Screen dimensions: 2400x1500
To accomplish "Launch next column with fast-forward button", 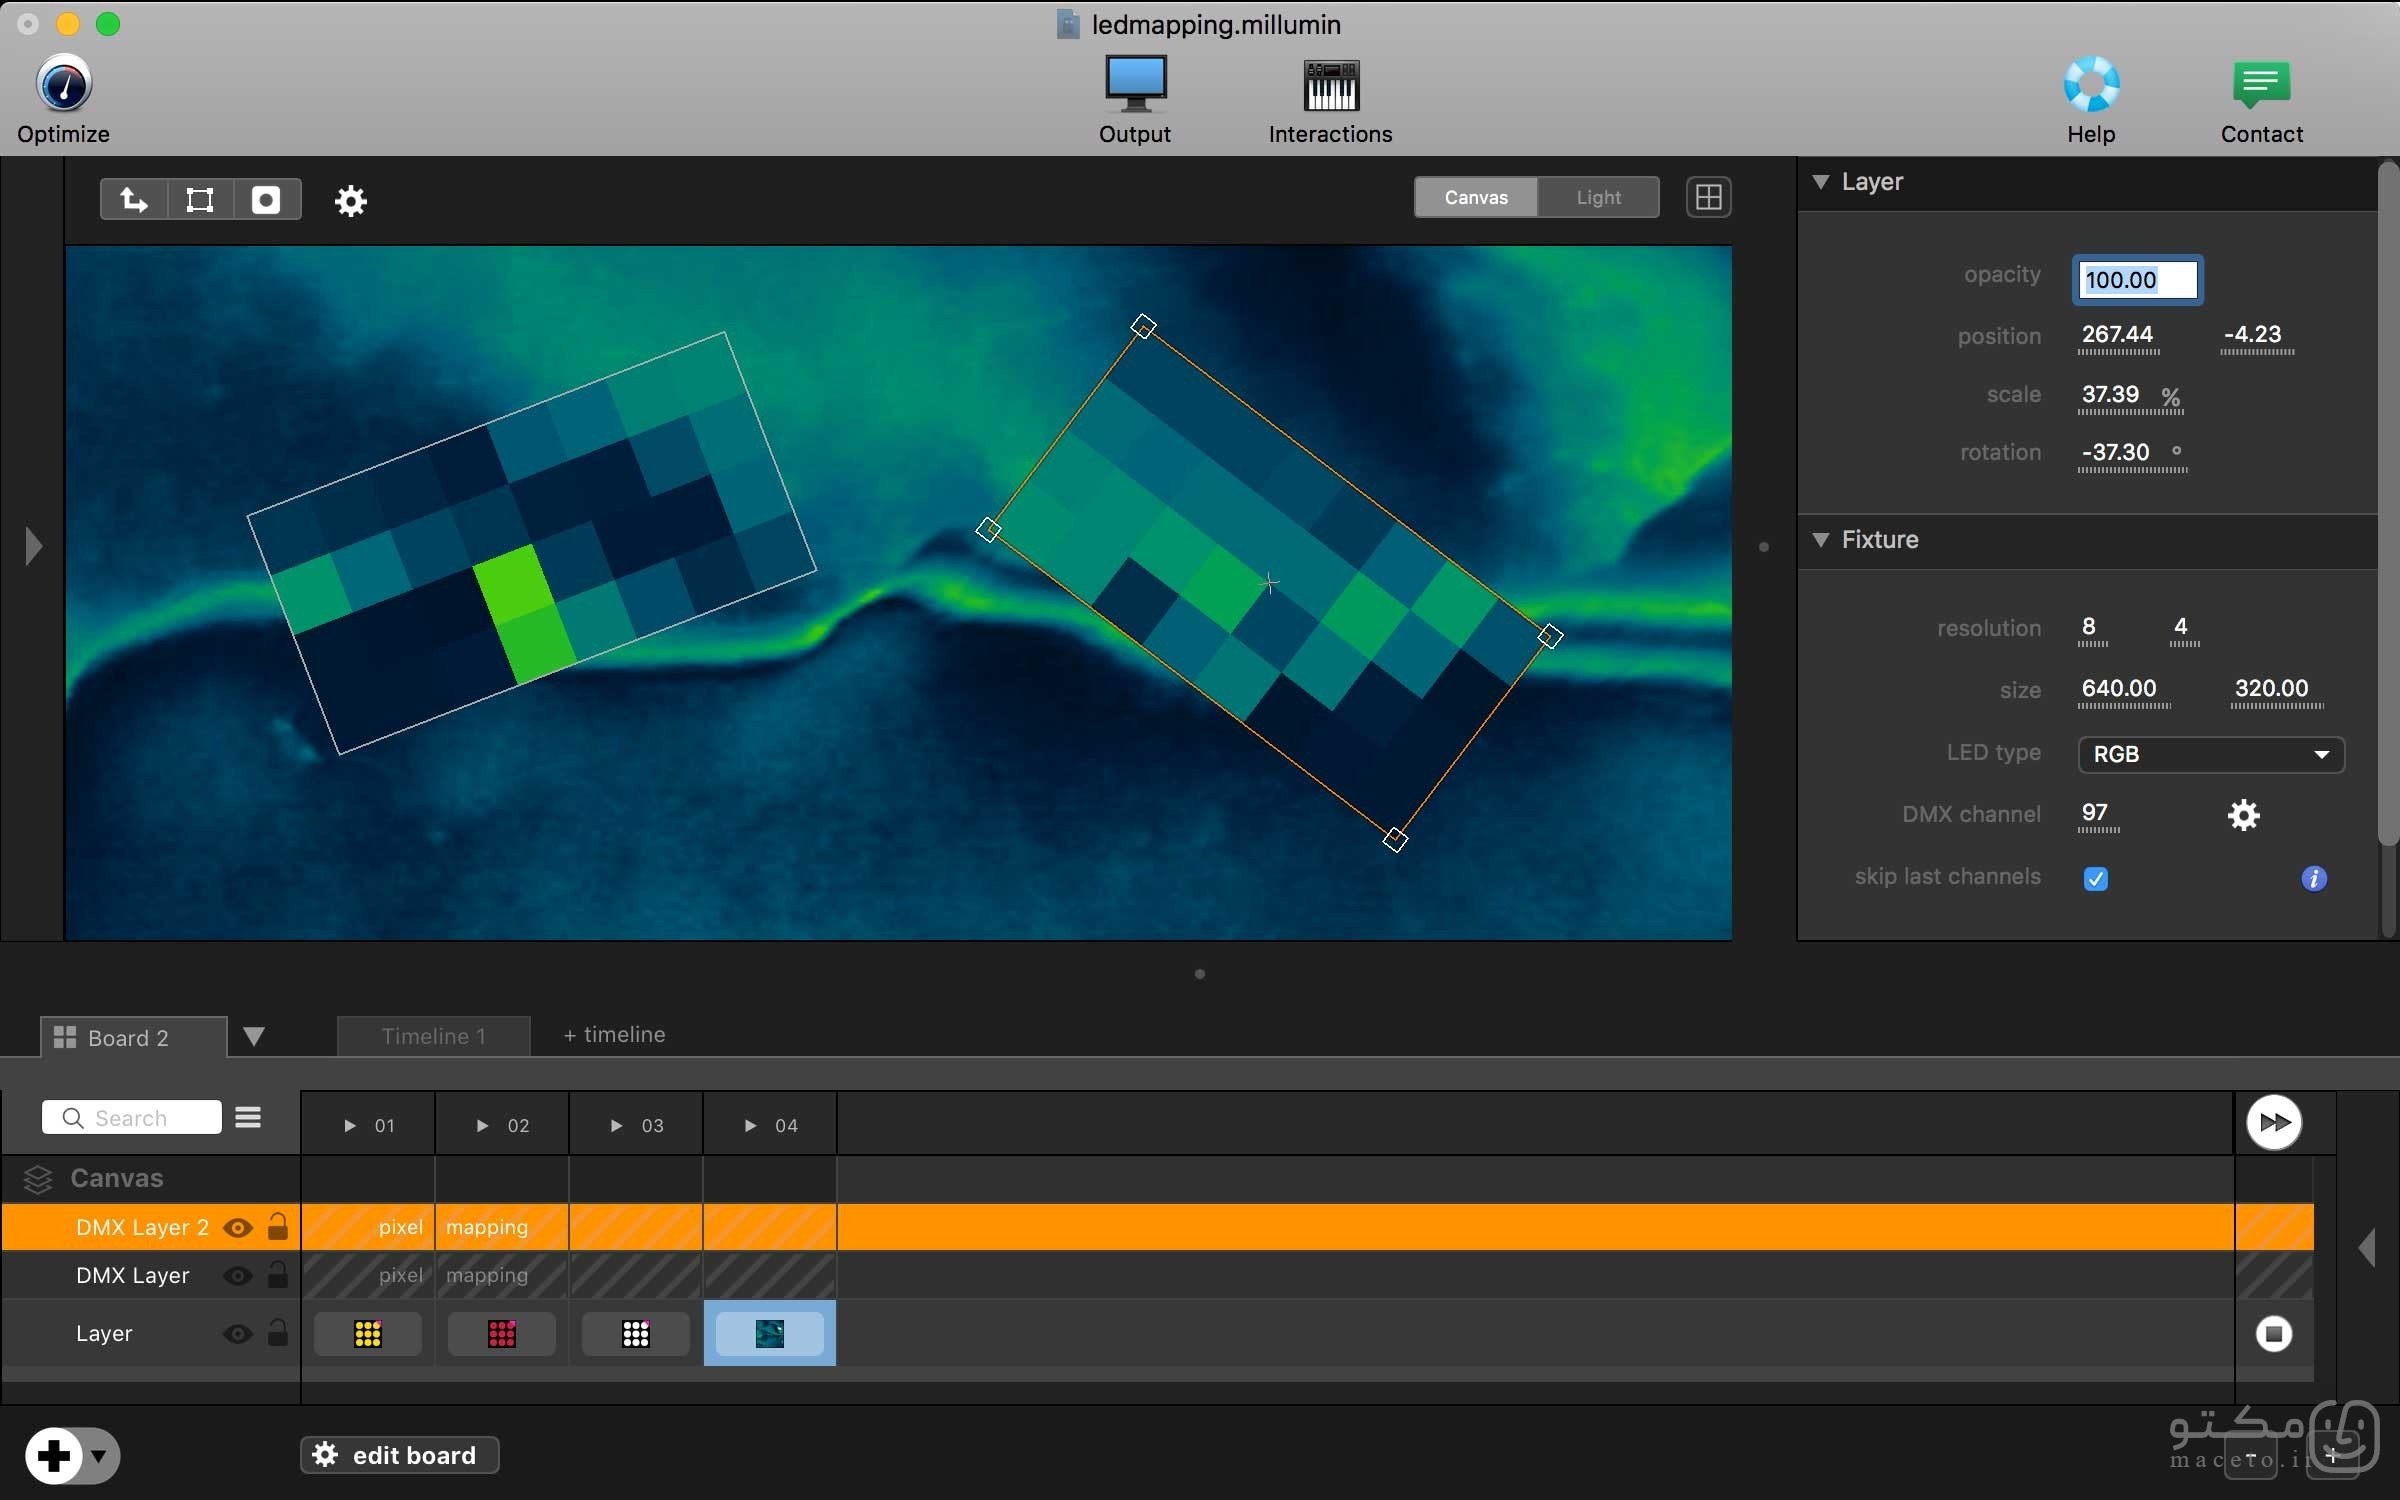I will tap(2274, 1122).
